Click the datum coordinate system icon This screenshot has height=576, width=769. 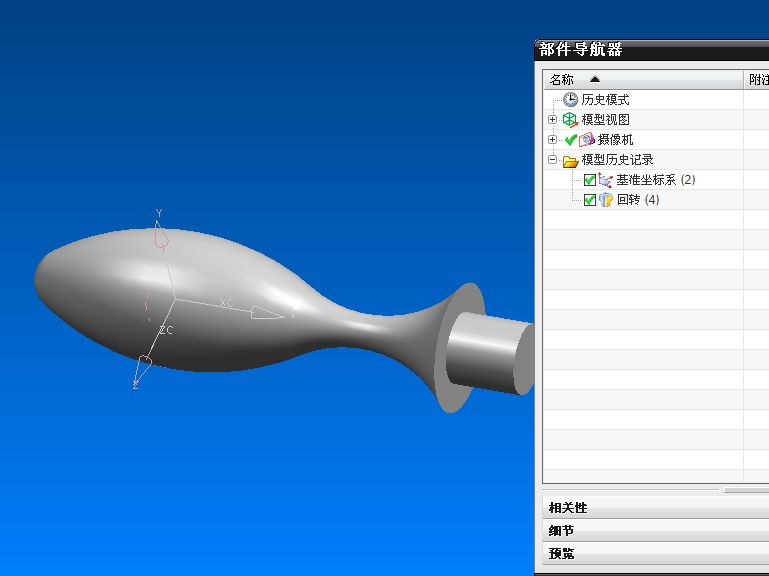605,180
